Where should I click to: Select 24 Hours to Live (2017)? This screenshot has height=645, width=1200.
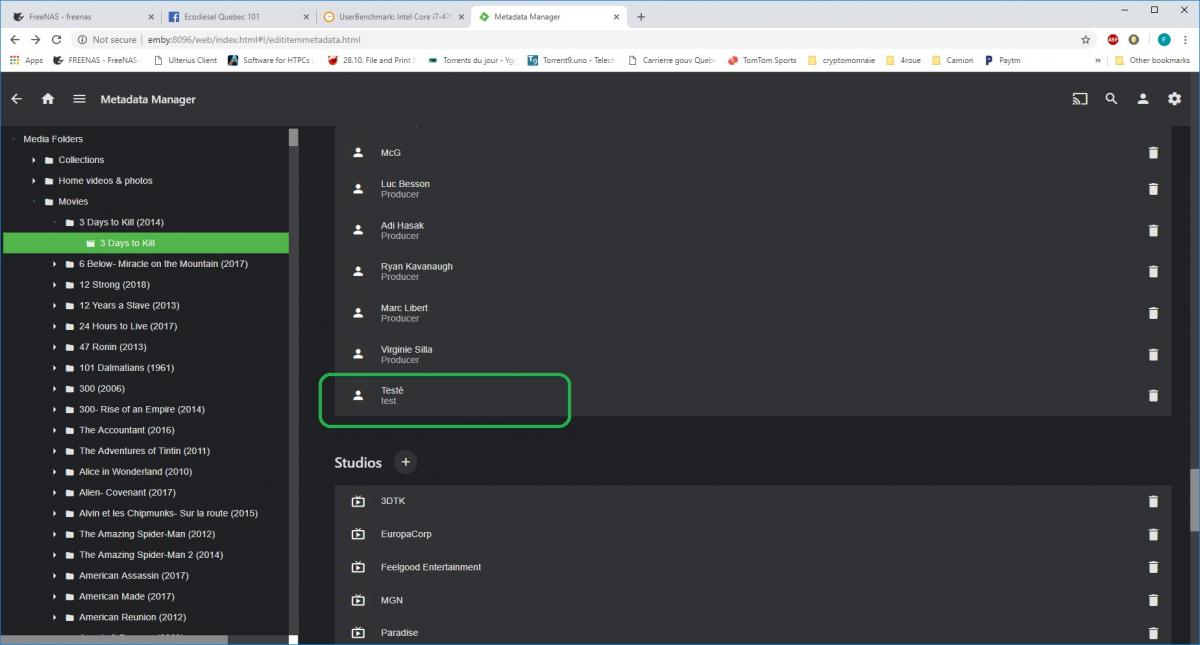128,326
